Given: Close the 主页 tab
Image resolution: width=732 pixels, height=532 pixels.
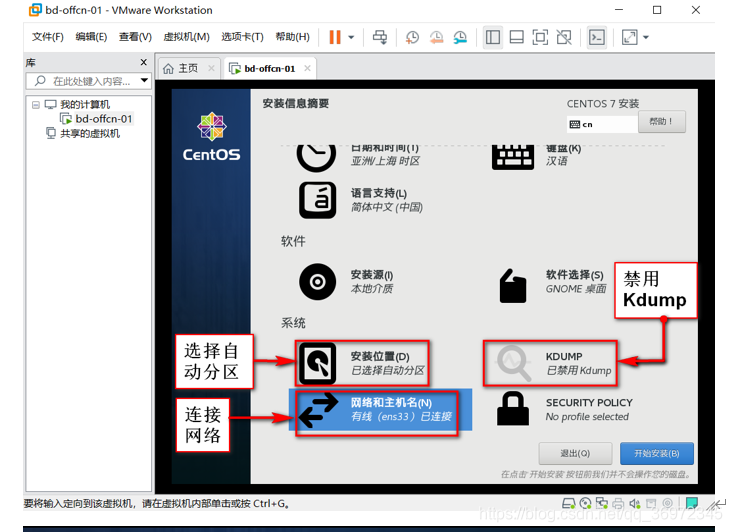Looking at the screenshot, I should pyautogui.click(x=211, y=68).
